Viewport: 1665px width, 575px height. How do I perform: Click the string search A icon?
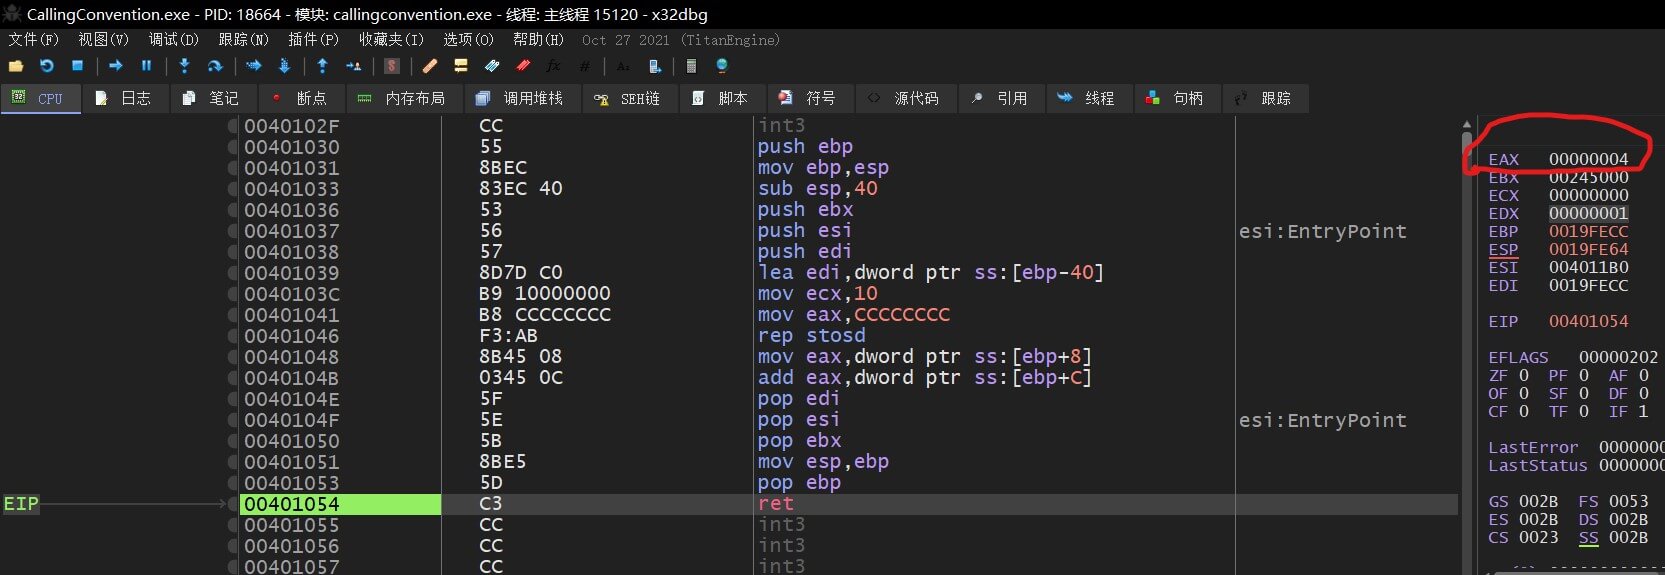point(623,66)
